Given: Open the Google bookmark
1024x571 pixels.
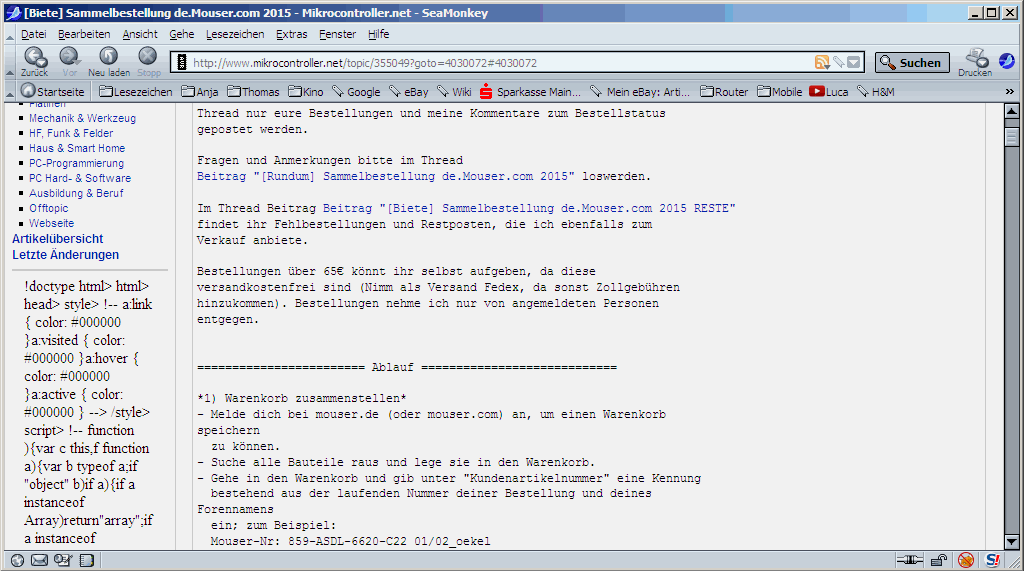Looking at the screenshot, I should [356, 91].
